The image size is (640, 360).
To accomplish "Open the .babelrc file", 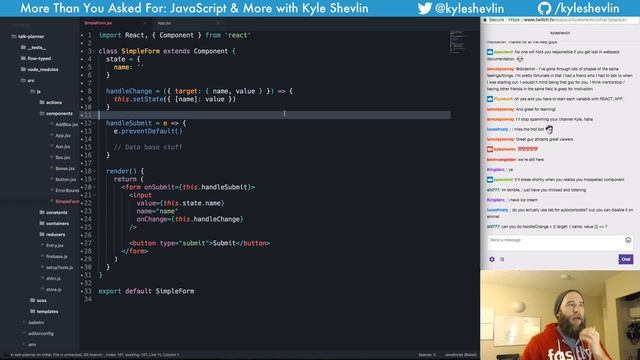I will point(36,322).
